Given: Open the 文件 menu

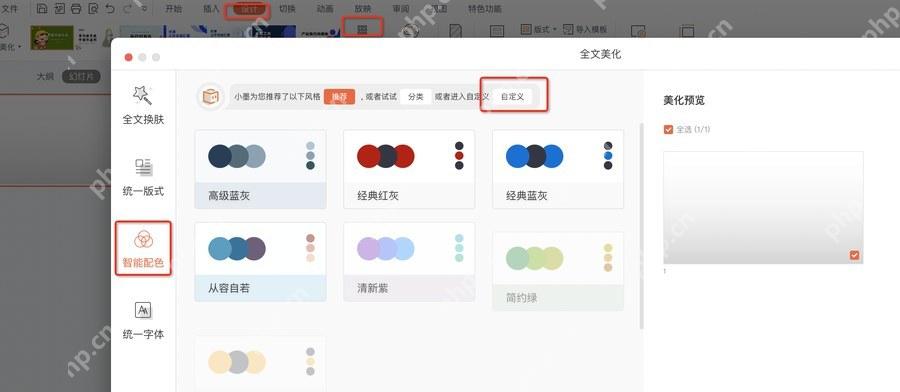Looking at the screenshot, I should click(x=10, y=9).
